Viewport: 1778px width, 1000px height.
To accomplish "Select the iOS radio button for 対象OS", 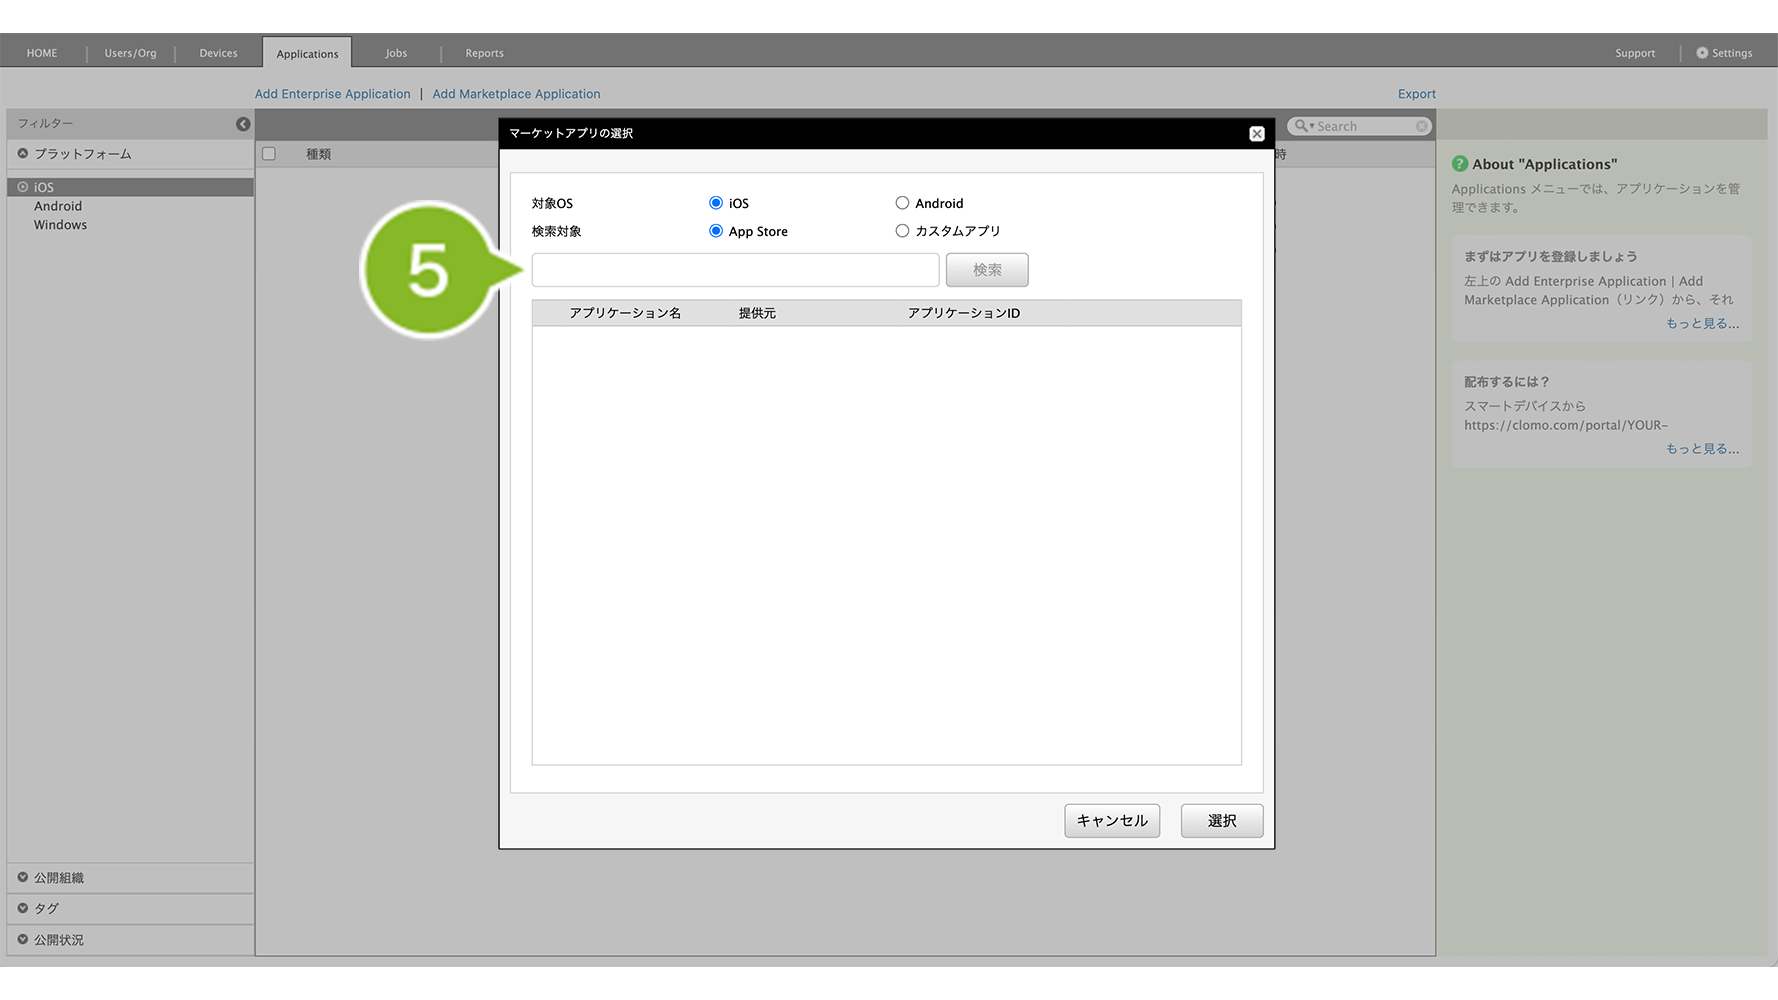I will (x=716, y=203).
